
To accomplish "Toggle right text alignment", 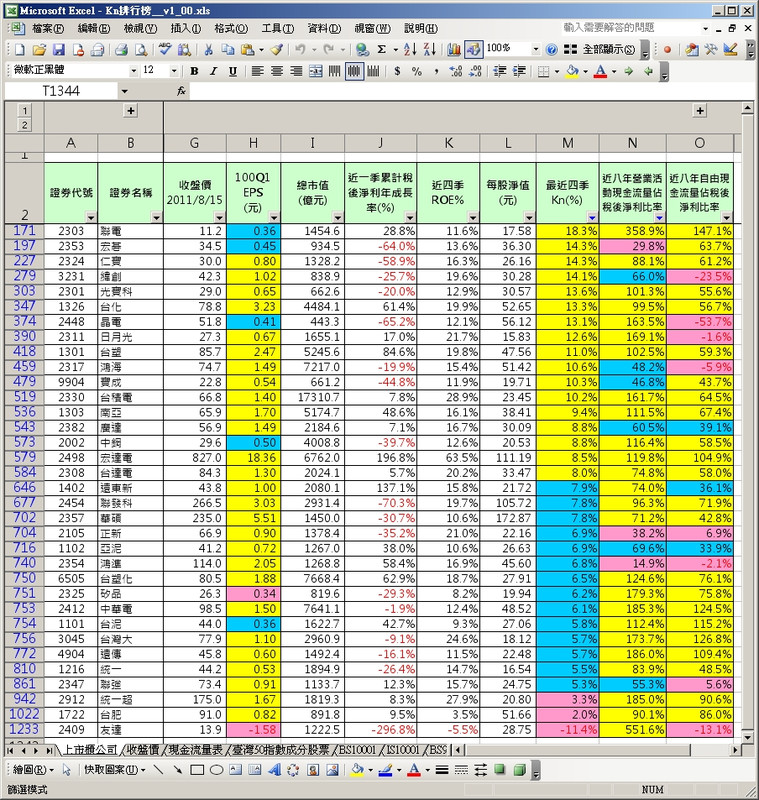I will pos(296,71).
